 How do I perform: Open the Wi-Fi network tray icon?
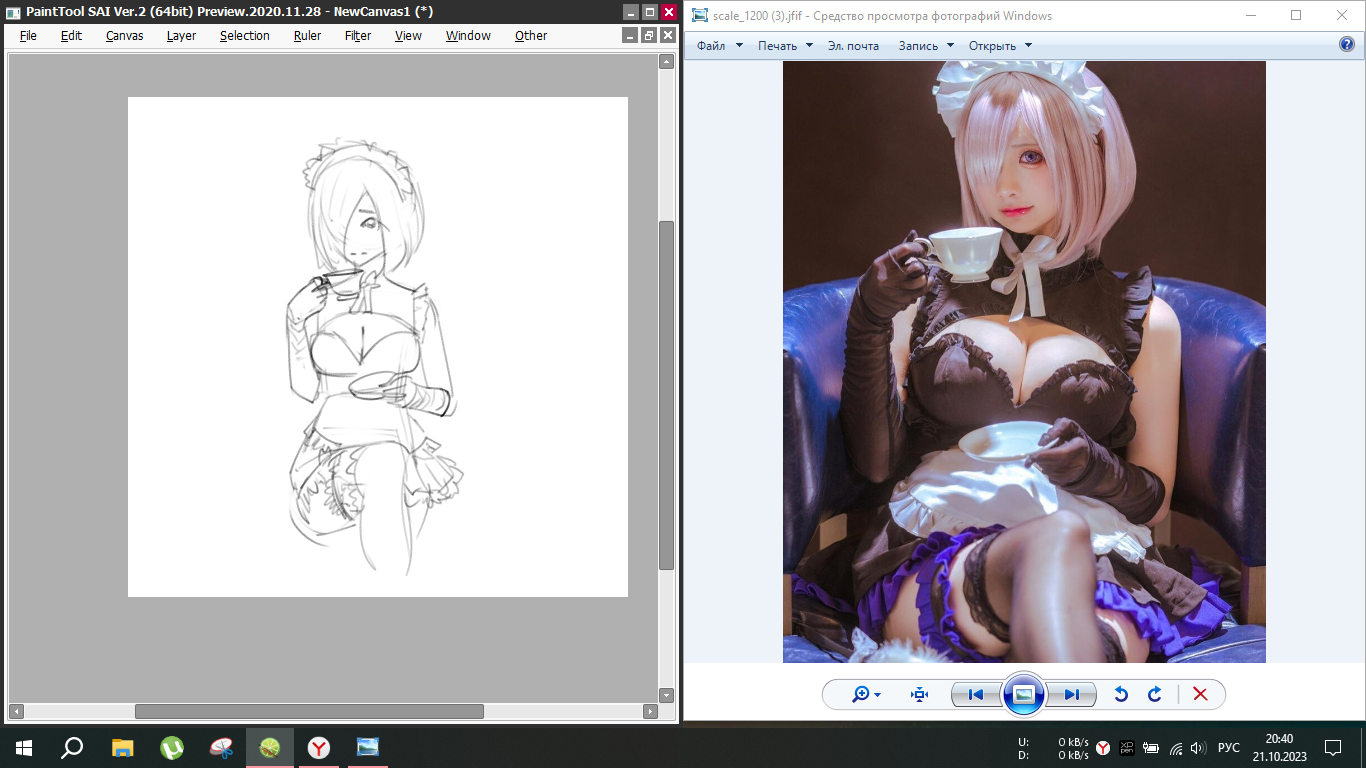tap(1175, 748)
